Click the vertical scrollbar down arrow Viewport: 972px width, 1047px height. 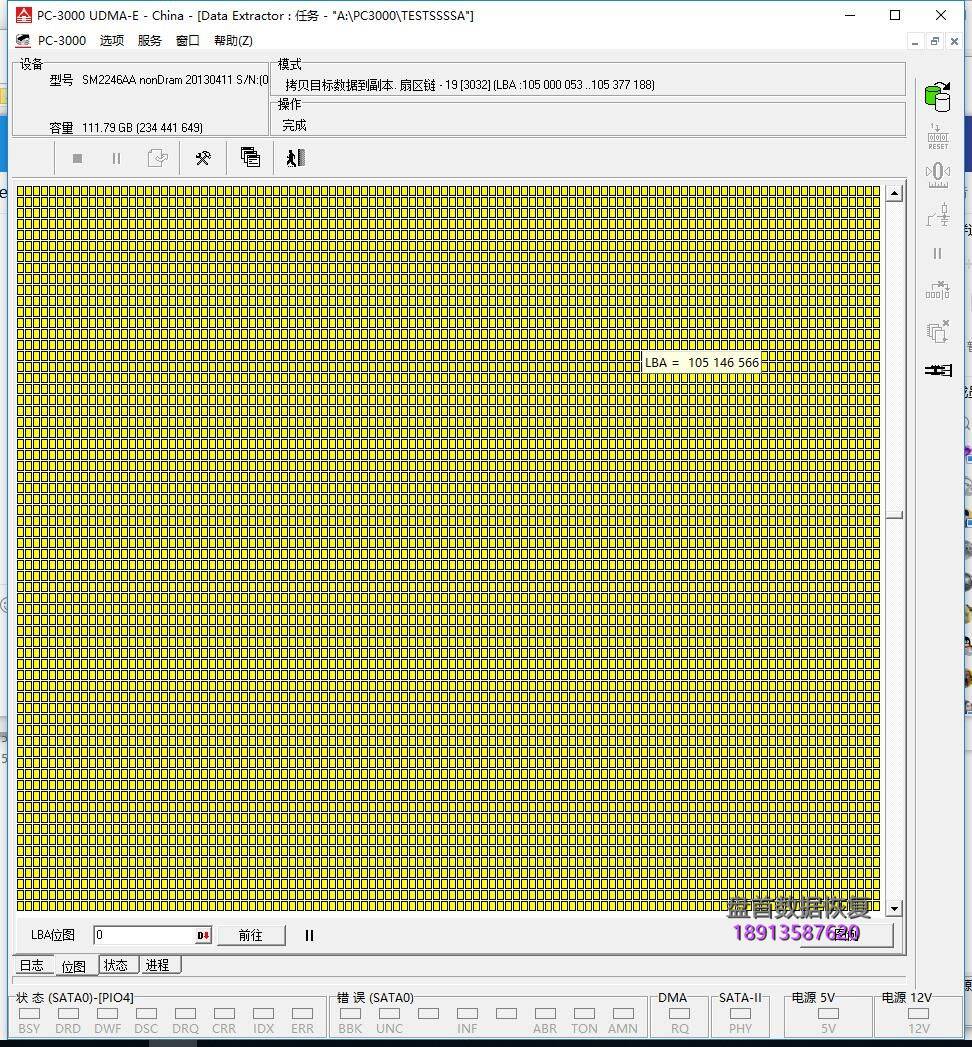(x=894, y=907)
